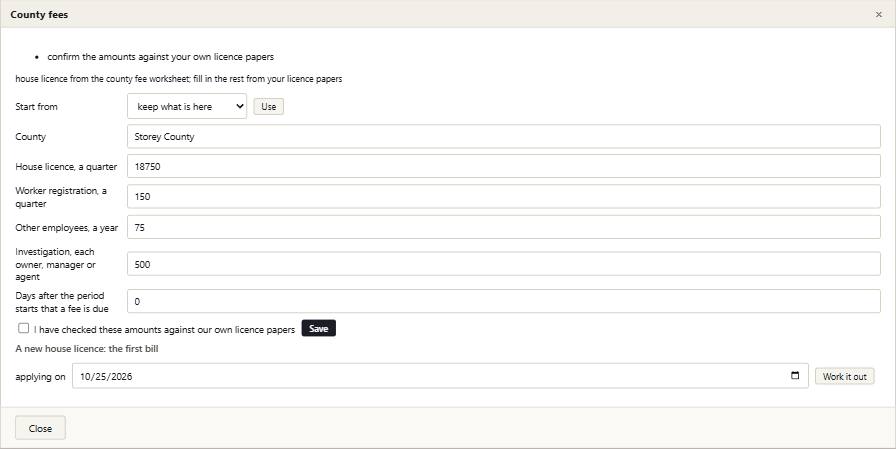Click the 'A new house licence: the first bill' heading

point(87,349)
